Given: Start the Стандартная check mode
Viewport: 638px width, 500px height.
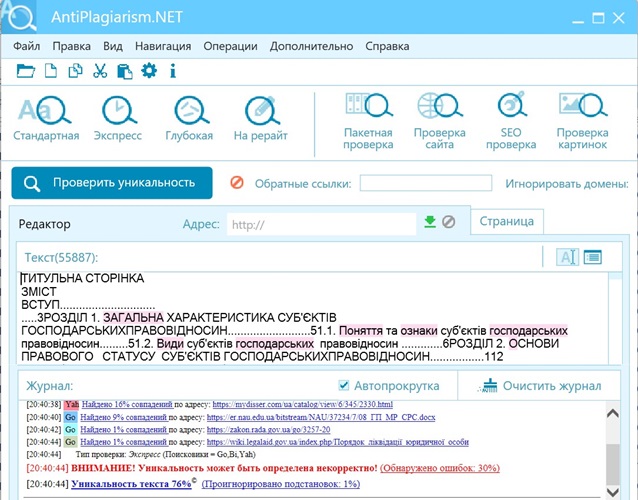Looking at the screenshot, I should coord(46,118).
